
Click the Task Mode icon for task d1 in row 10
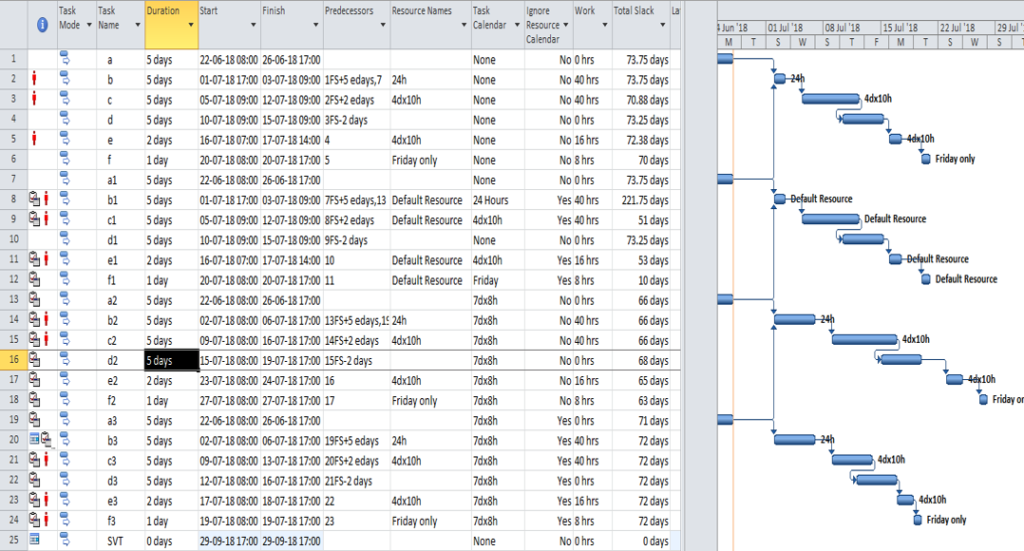pos(65,239)
